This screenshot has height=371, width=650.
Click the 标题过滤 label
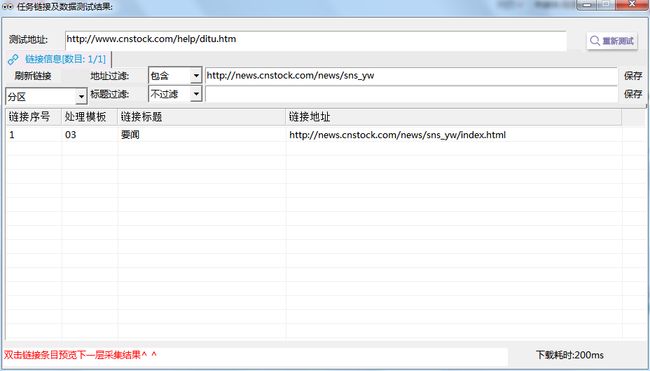point(109,94)
